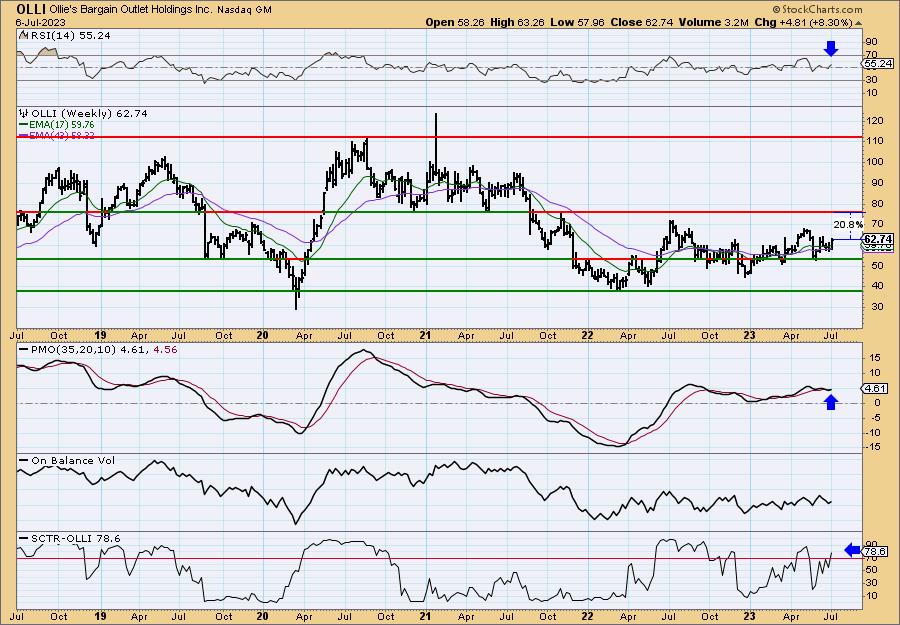Click the 62.74 price tag on the right axis
This screenshot has height=625, width=900.
coord(878,239)
